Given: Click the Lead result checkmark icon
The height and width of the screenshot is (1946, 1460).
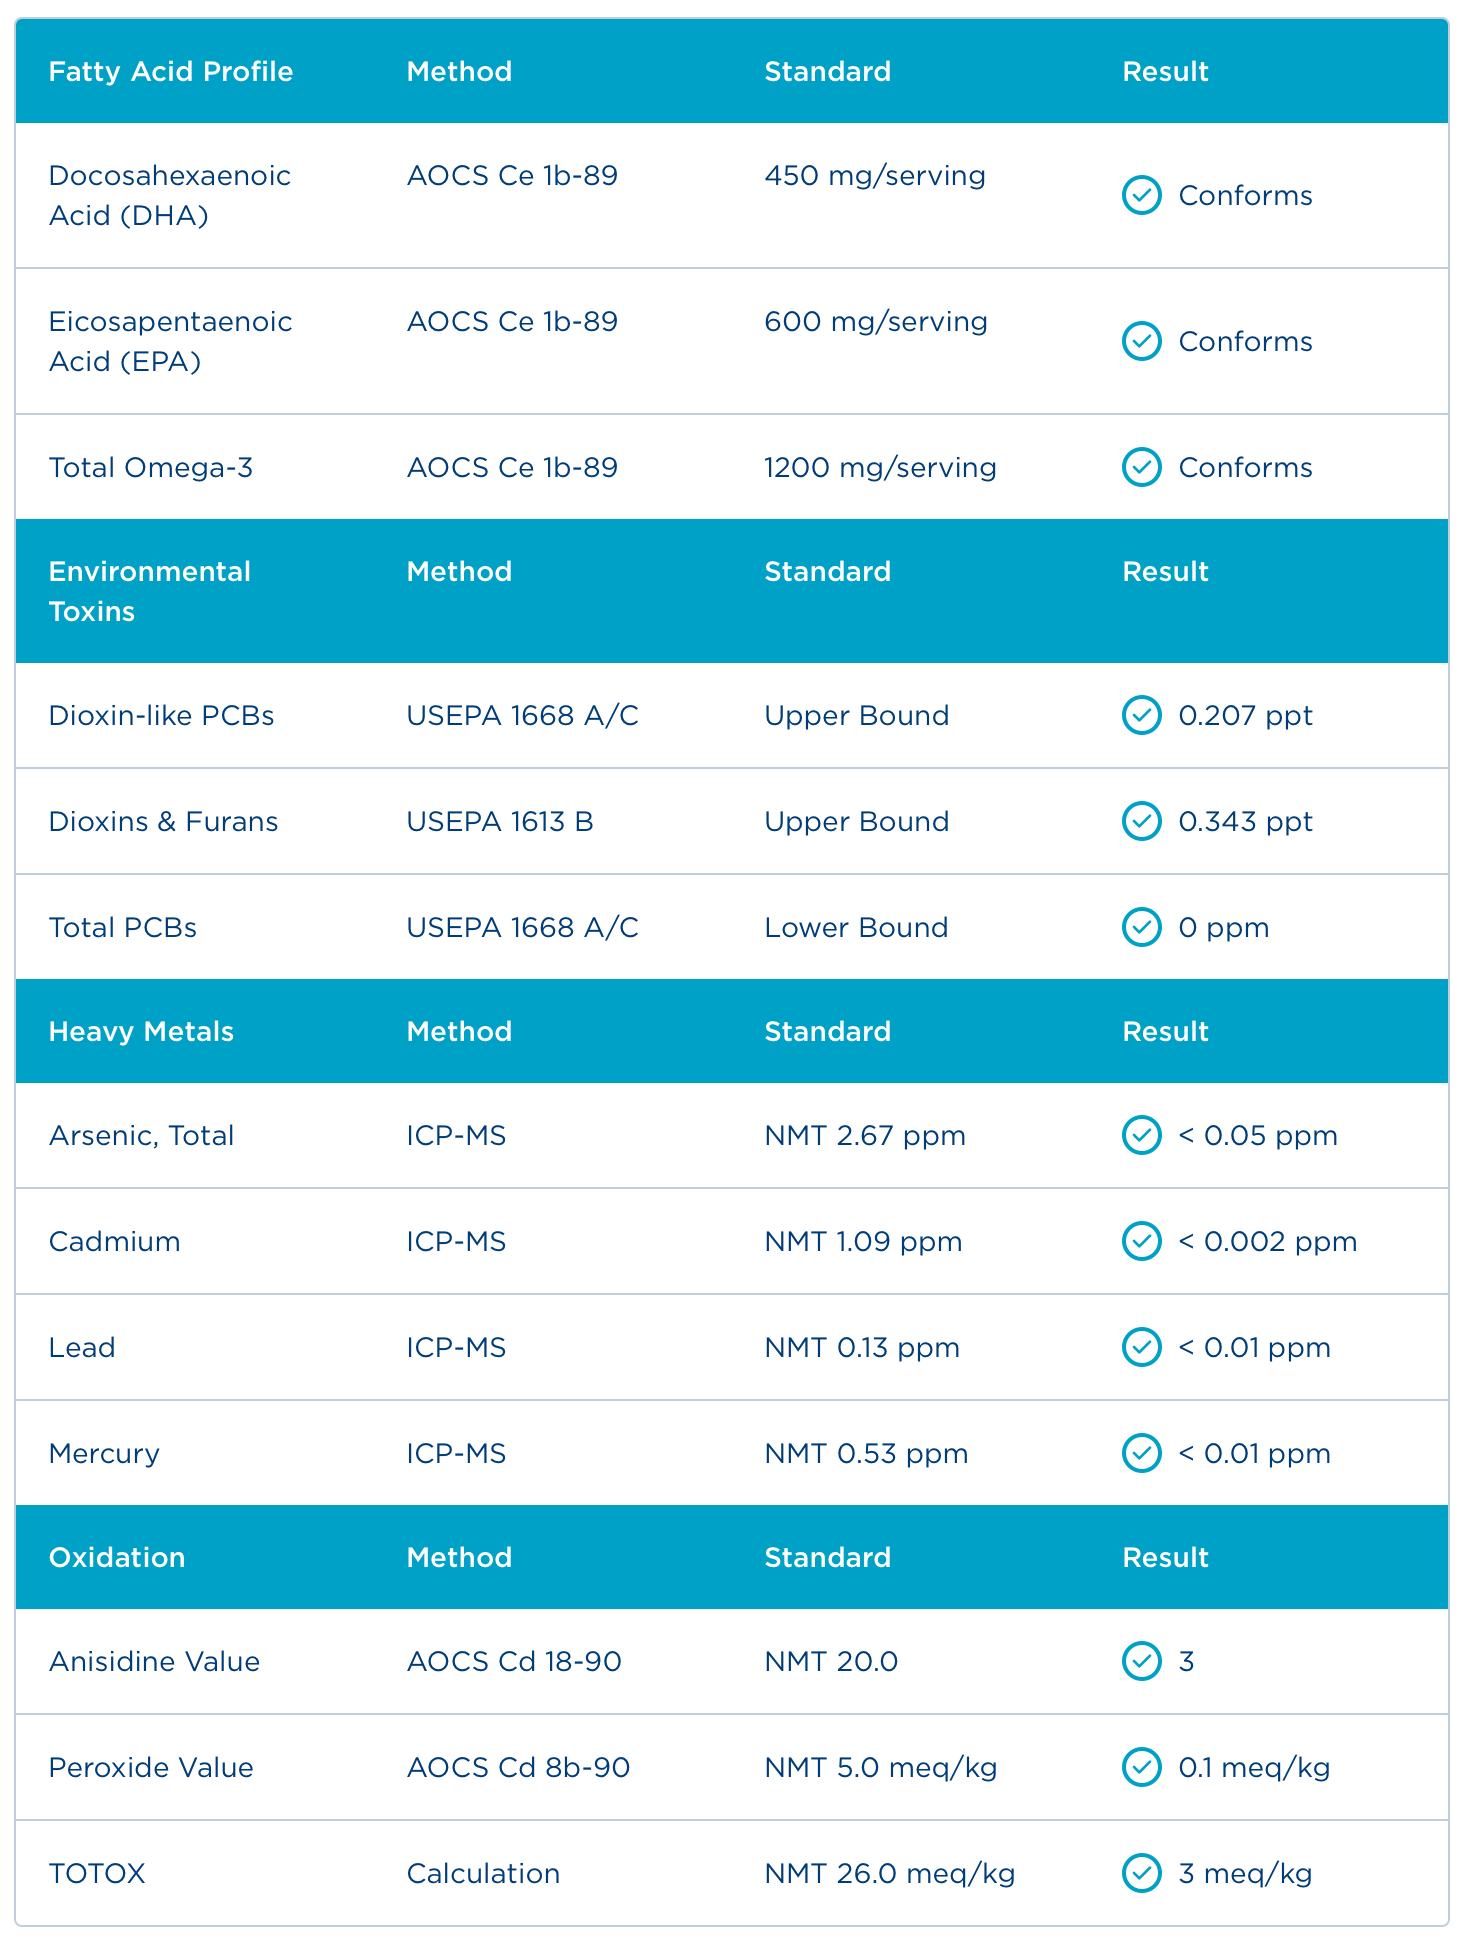Looking at the screenshot, I should (1141, 1348).
